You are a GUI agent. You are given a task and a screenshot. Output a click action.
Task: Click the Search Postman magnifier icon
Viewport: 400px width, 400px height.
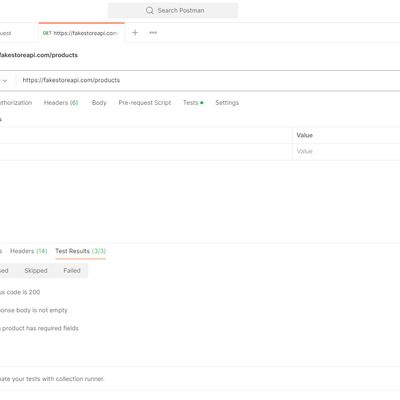coord(150,10)
